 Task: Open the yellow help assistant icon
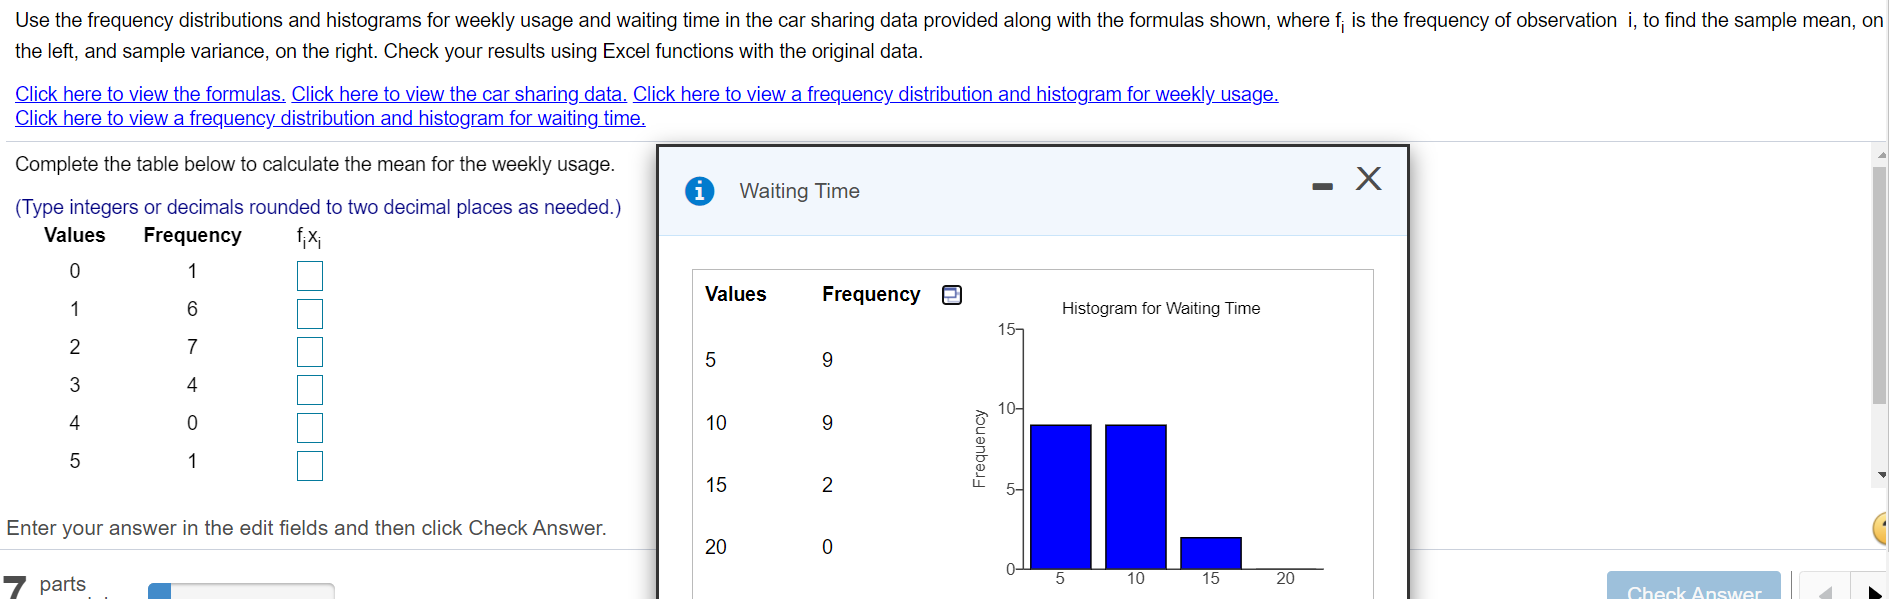point(1882,528)
